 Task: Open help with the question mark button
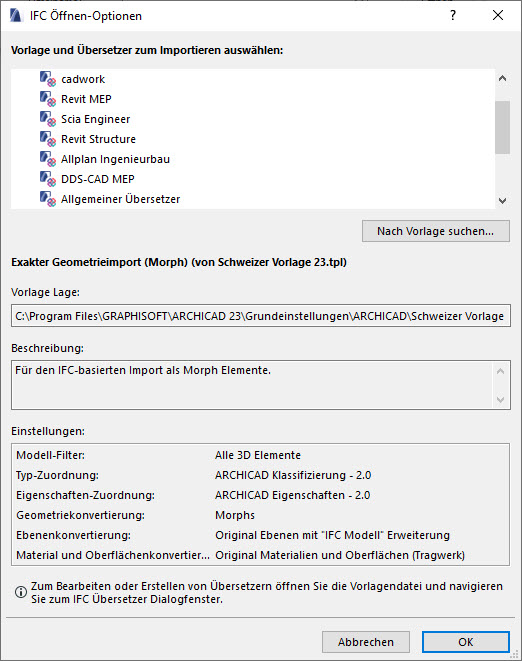point(453,16)
